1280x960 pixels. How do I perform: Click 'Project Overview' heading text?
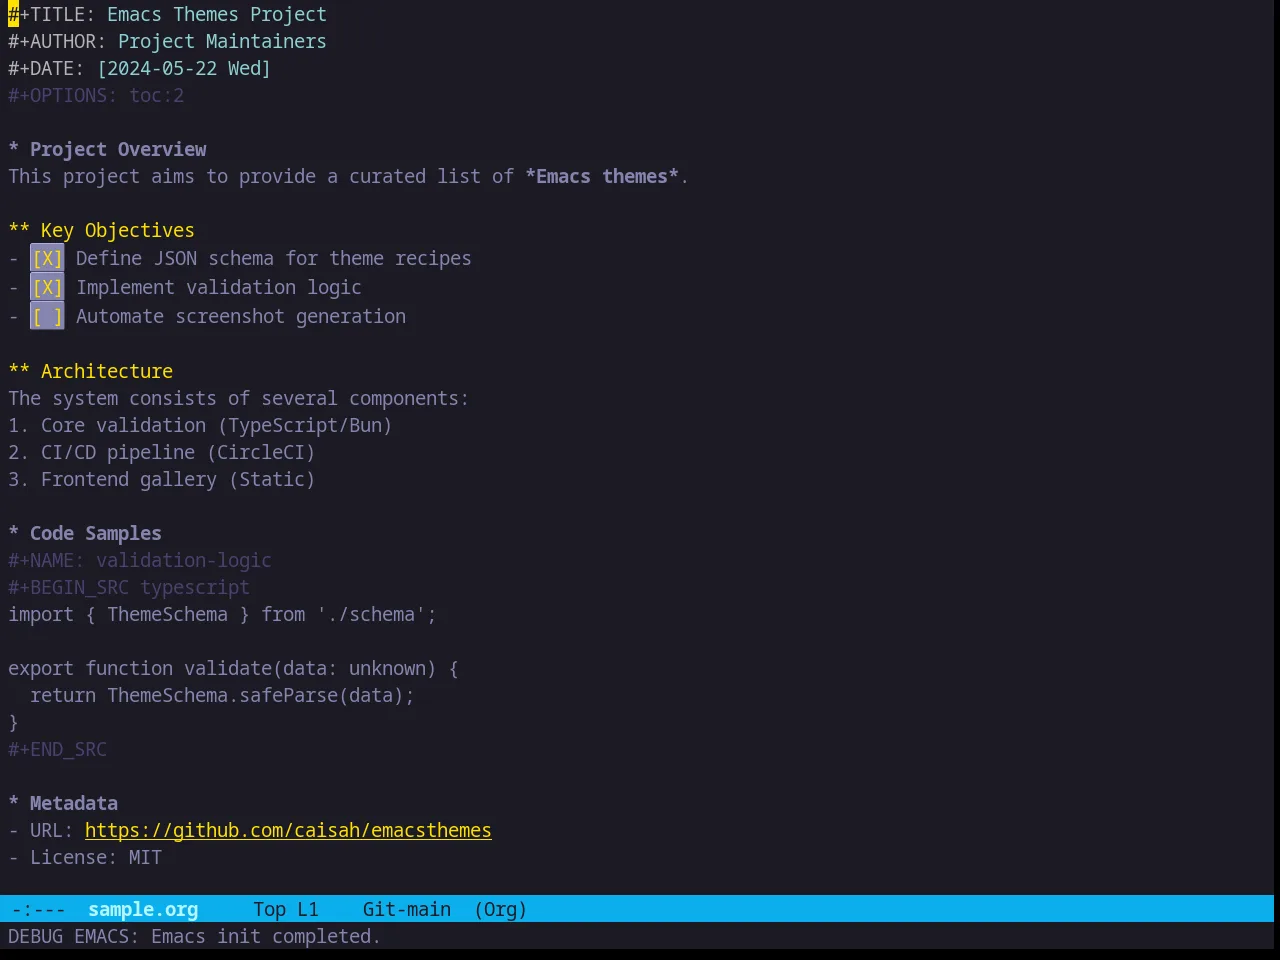tap(118, 150)
